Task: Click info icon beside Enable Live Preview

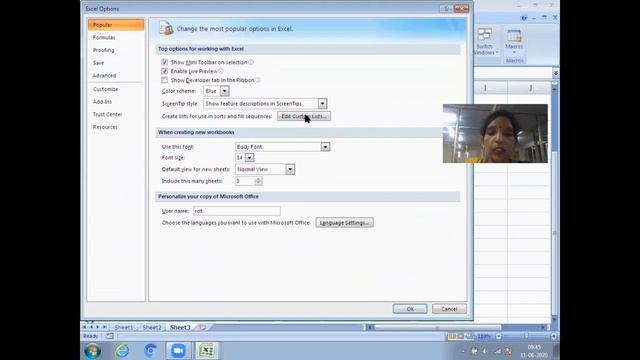Action: coord(221,71)
